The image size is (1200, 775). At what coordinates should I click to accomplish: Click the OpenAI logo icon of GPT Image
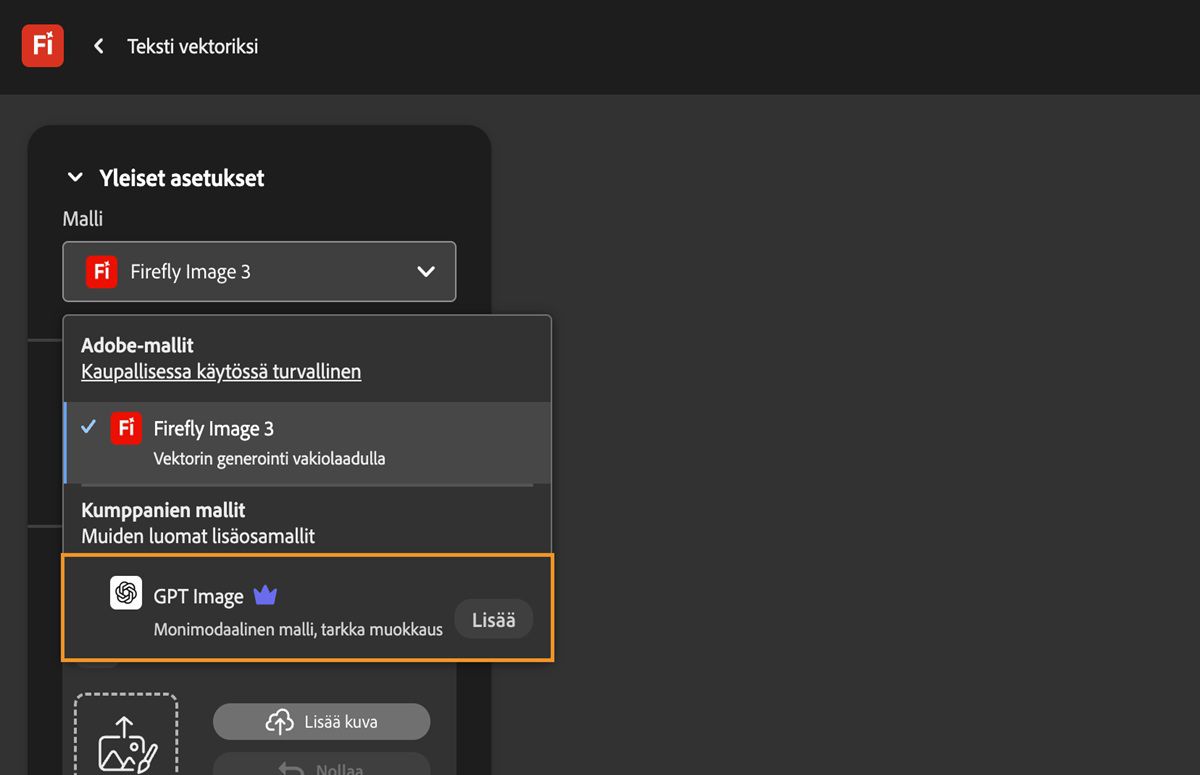point(126,593)
